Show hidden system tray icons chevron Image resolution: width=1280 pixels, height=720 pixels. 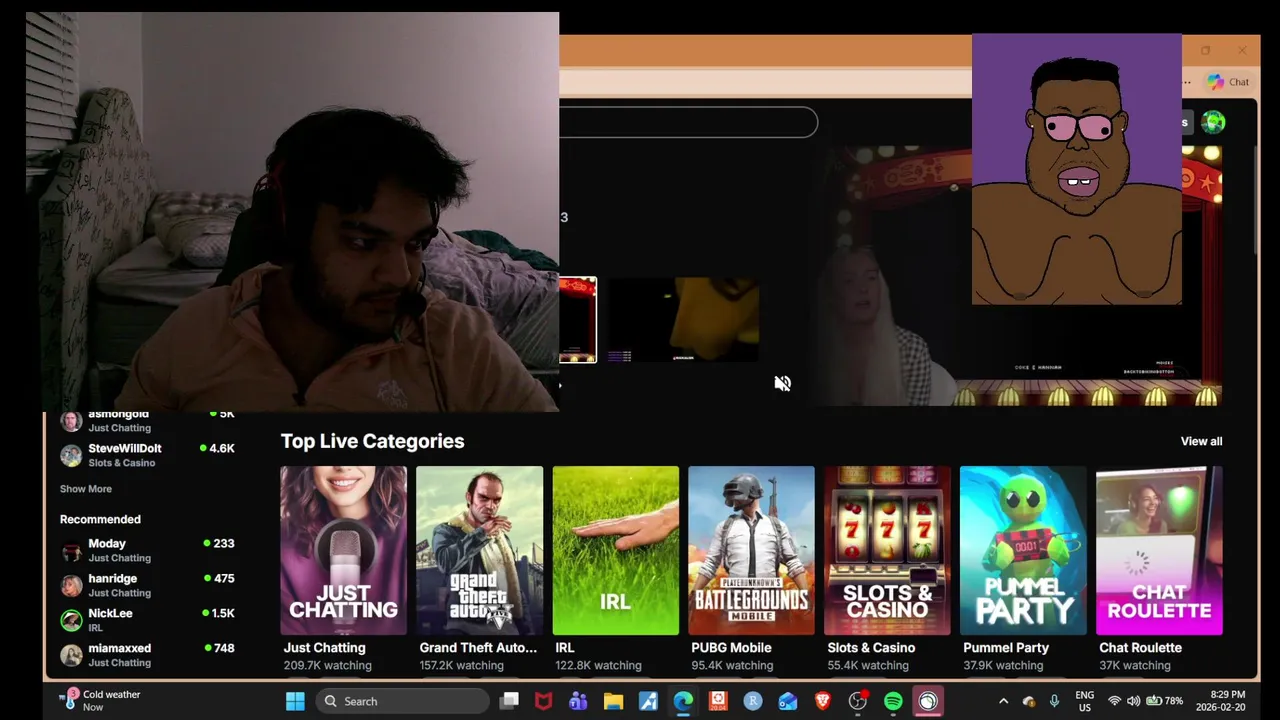[x=1003, y=701]
